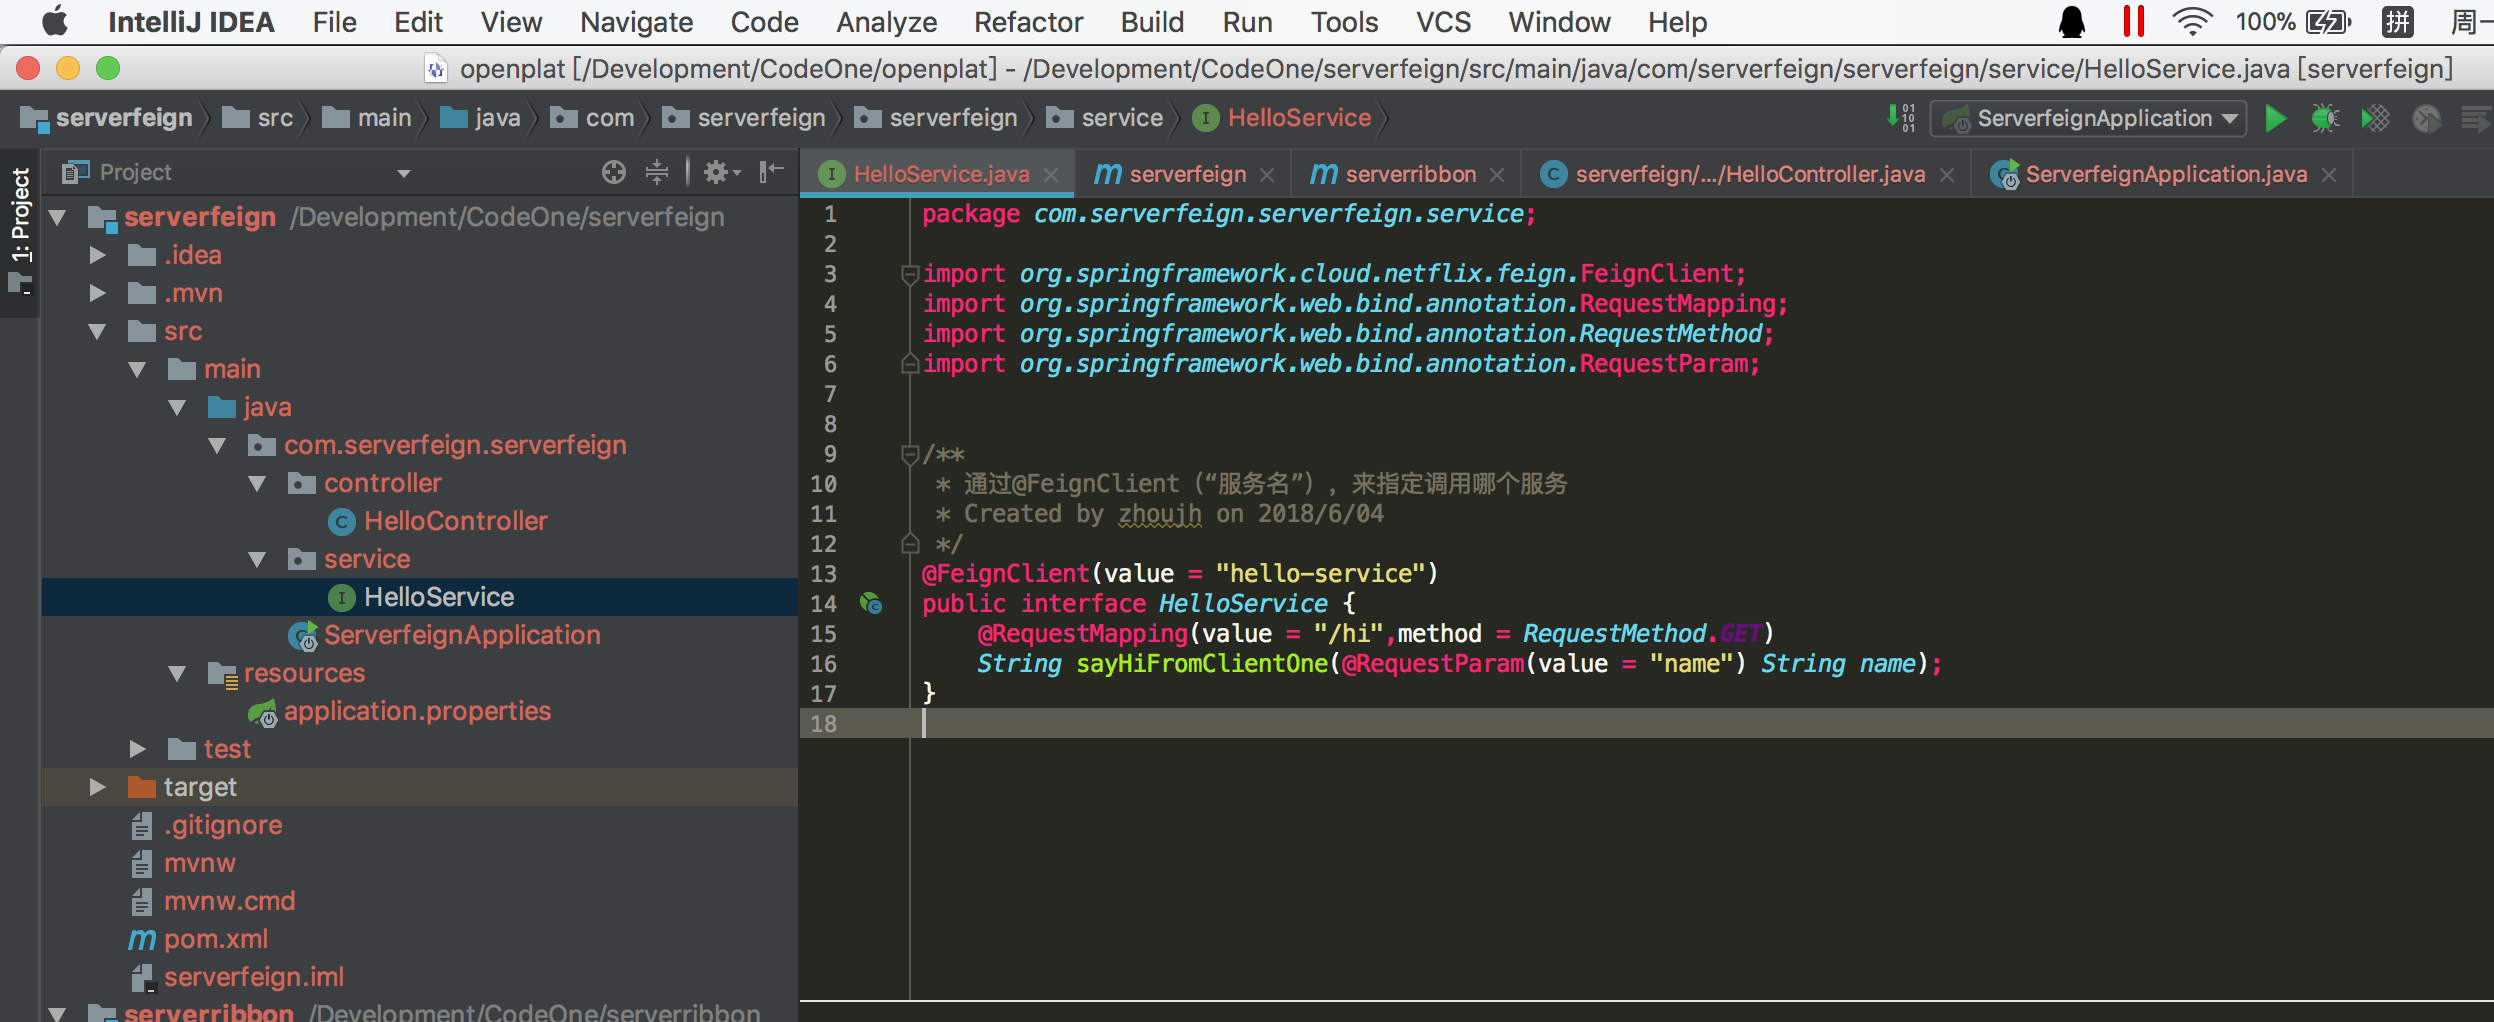Viewport: 2494px width, 1022px height.
Task: Select application.properties file
Action: (417, 711)
